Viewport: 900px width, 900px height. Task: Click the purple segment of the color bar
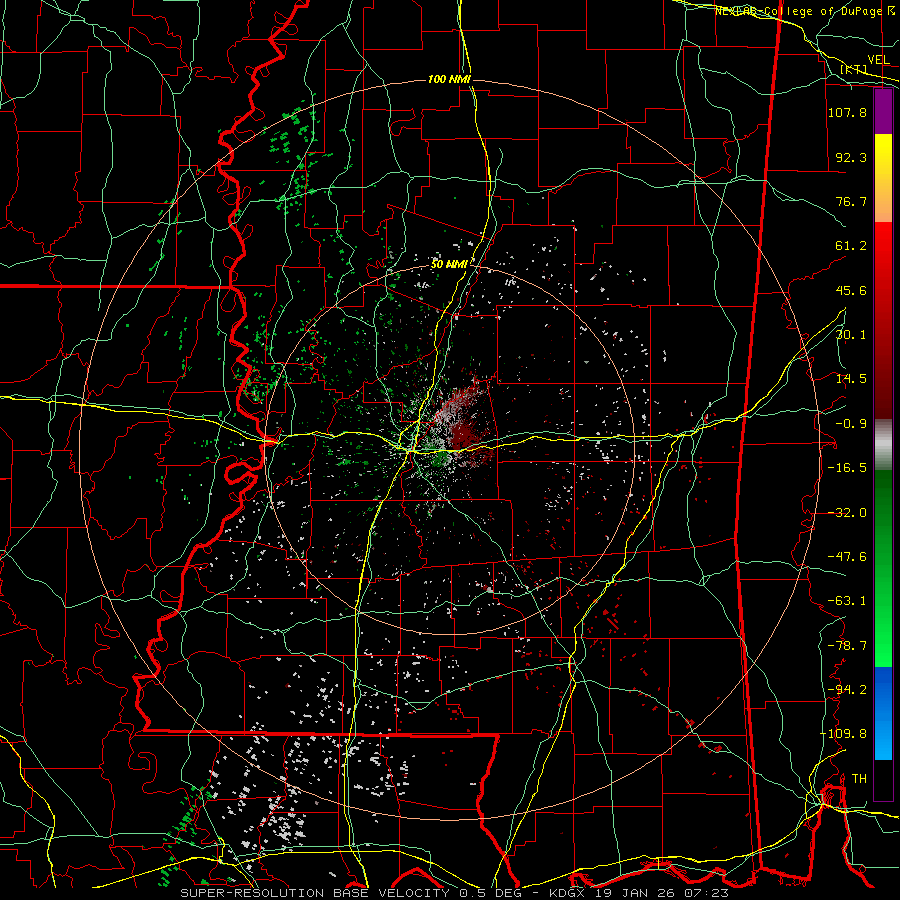[883, 112]
